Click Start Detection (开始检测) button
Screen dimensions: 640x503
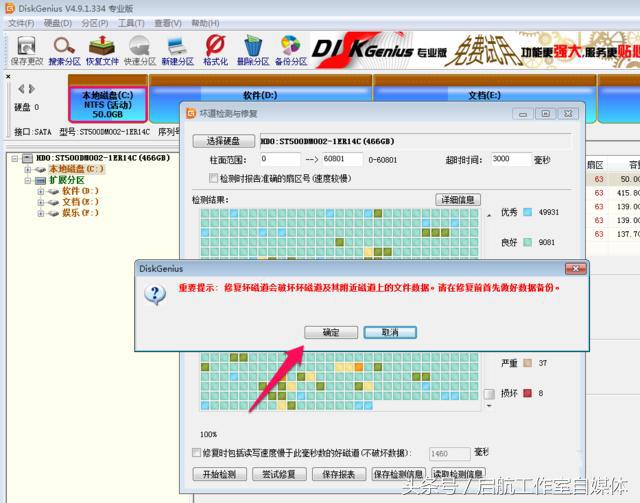pyautogui.click(x=220, y=474)
